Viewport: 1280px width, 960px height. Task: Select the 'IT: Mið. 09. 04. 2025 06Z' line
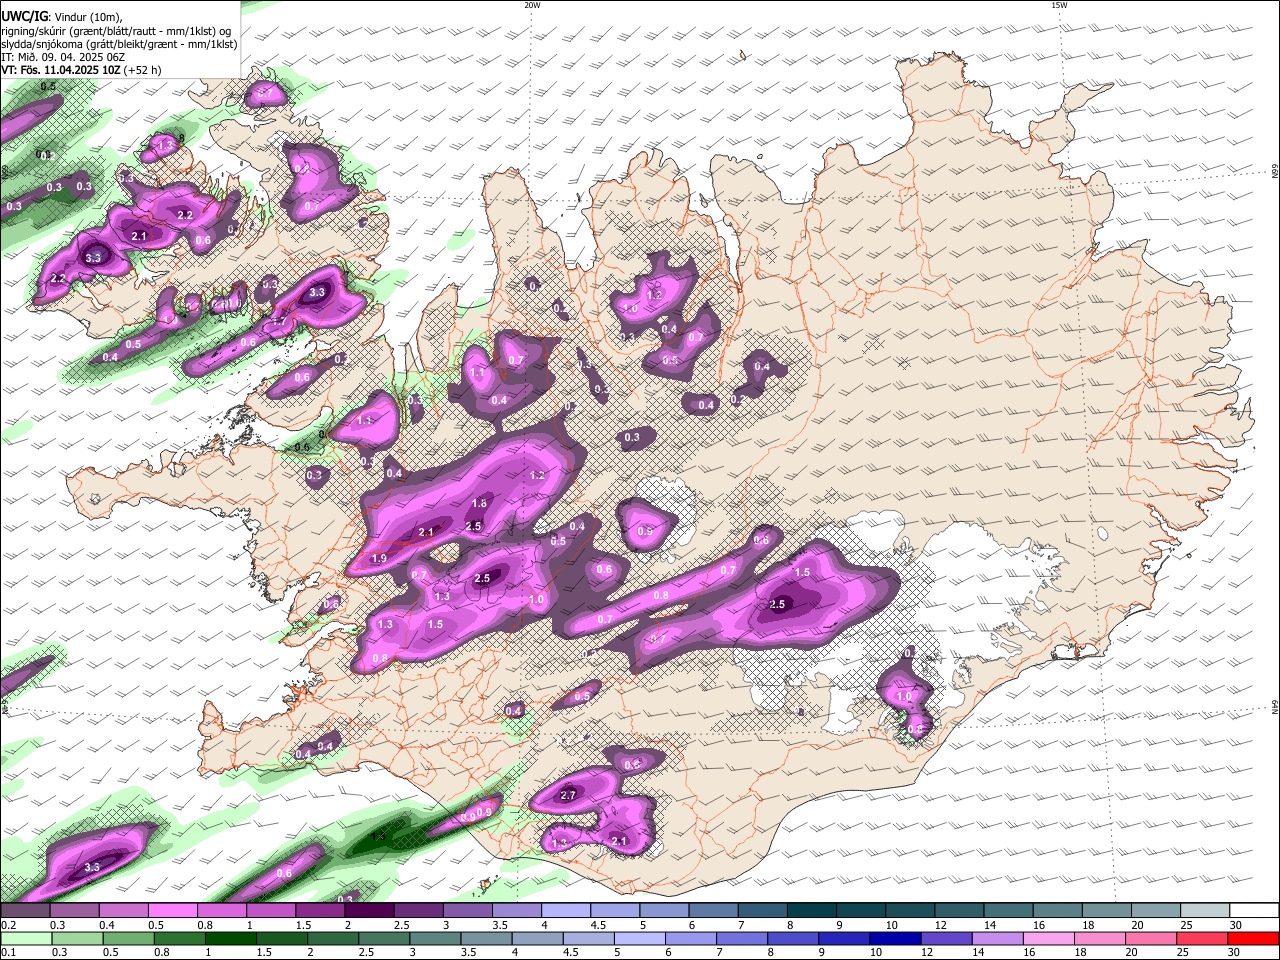tap(63, 57)
